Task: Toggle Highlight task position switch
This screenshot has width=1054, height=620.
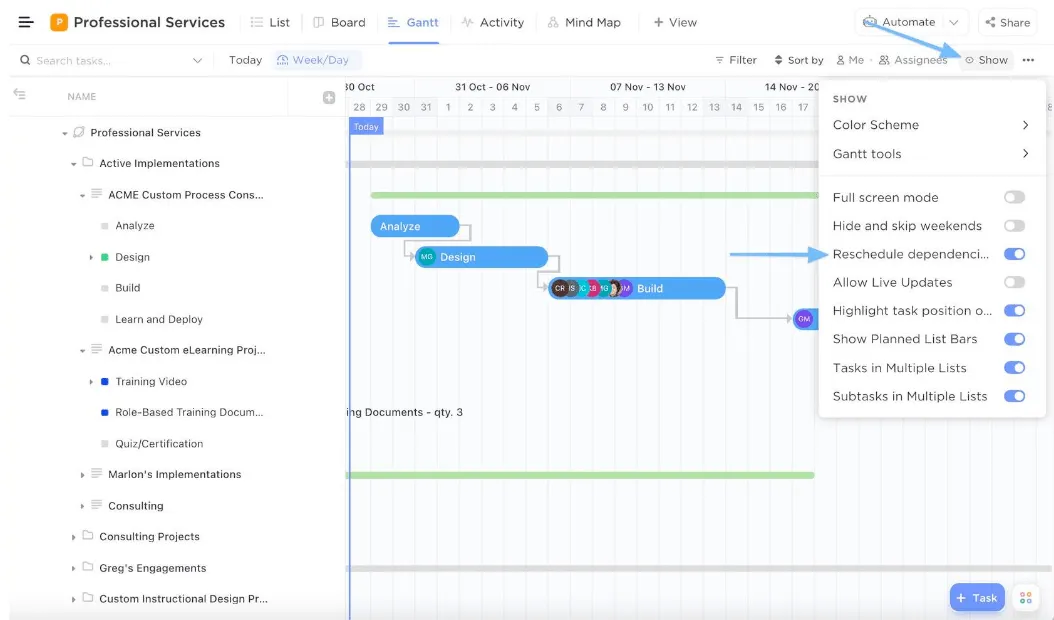Action: (x=1014, y=311)
